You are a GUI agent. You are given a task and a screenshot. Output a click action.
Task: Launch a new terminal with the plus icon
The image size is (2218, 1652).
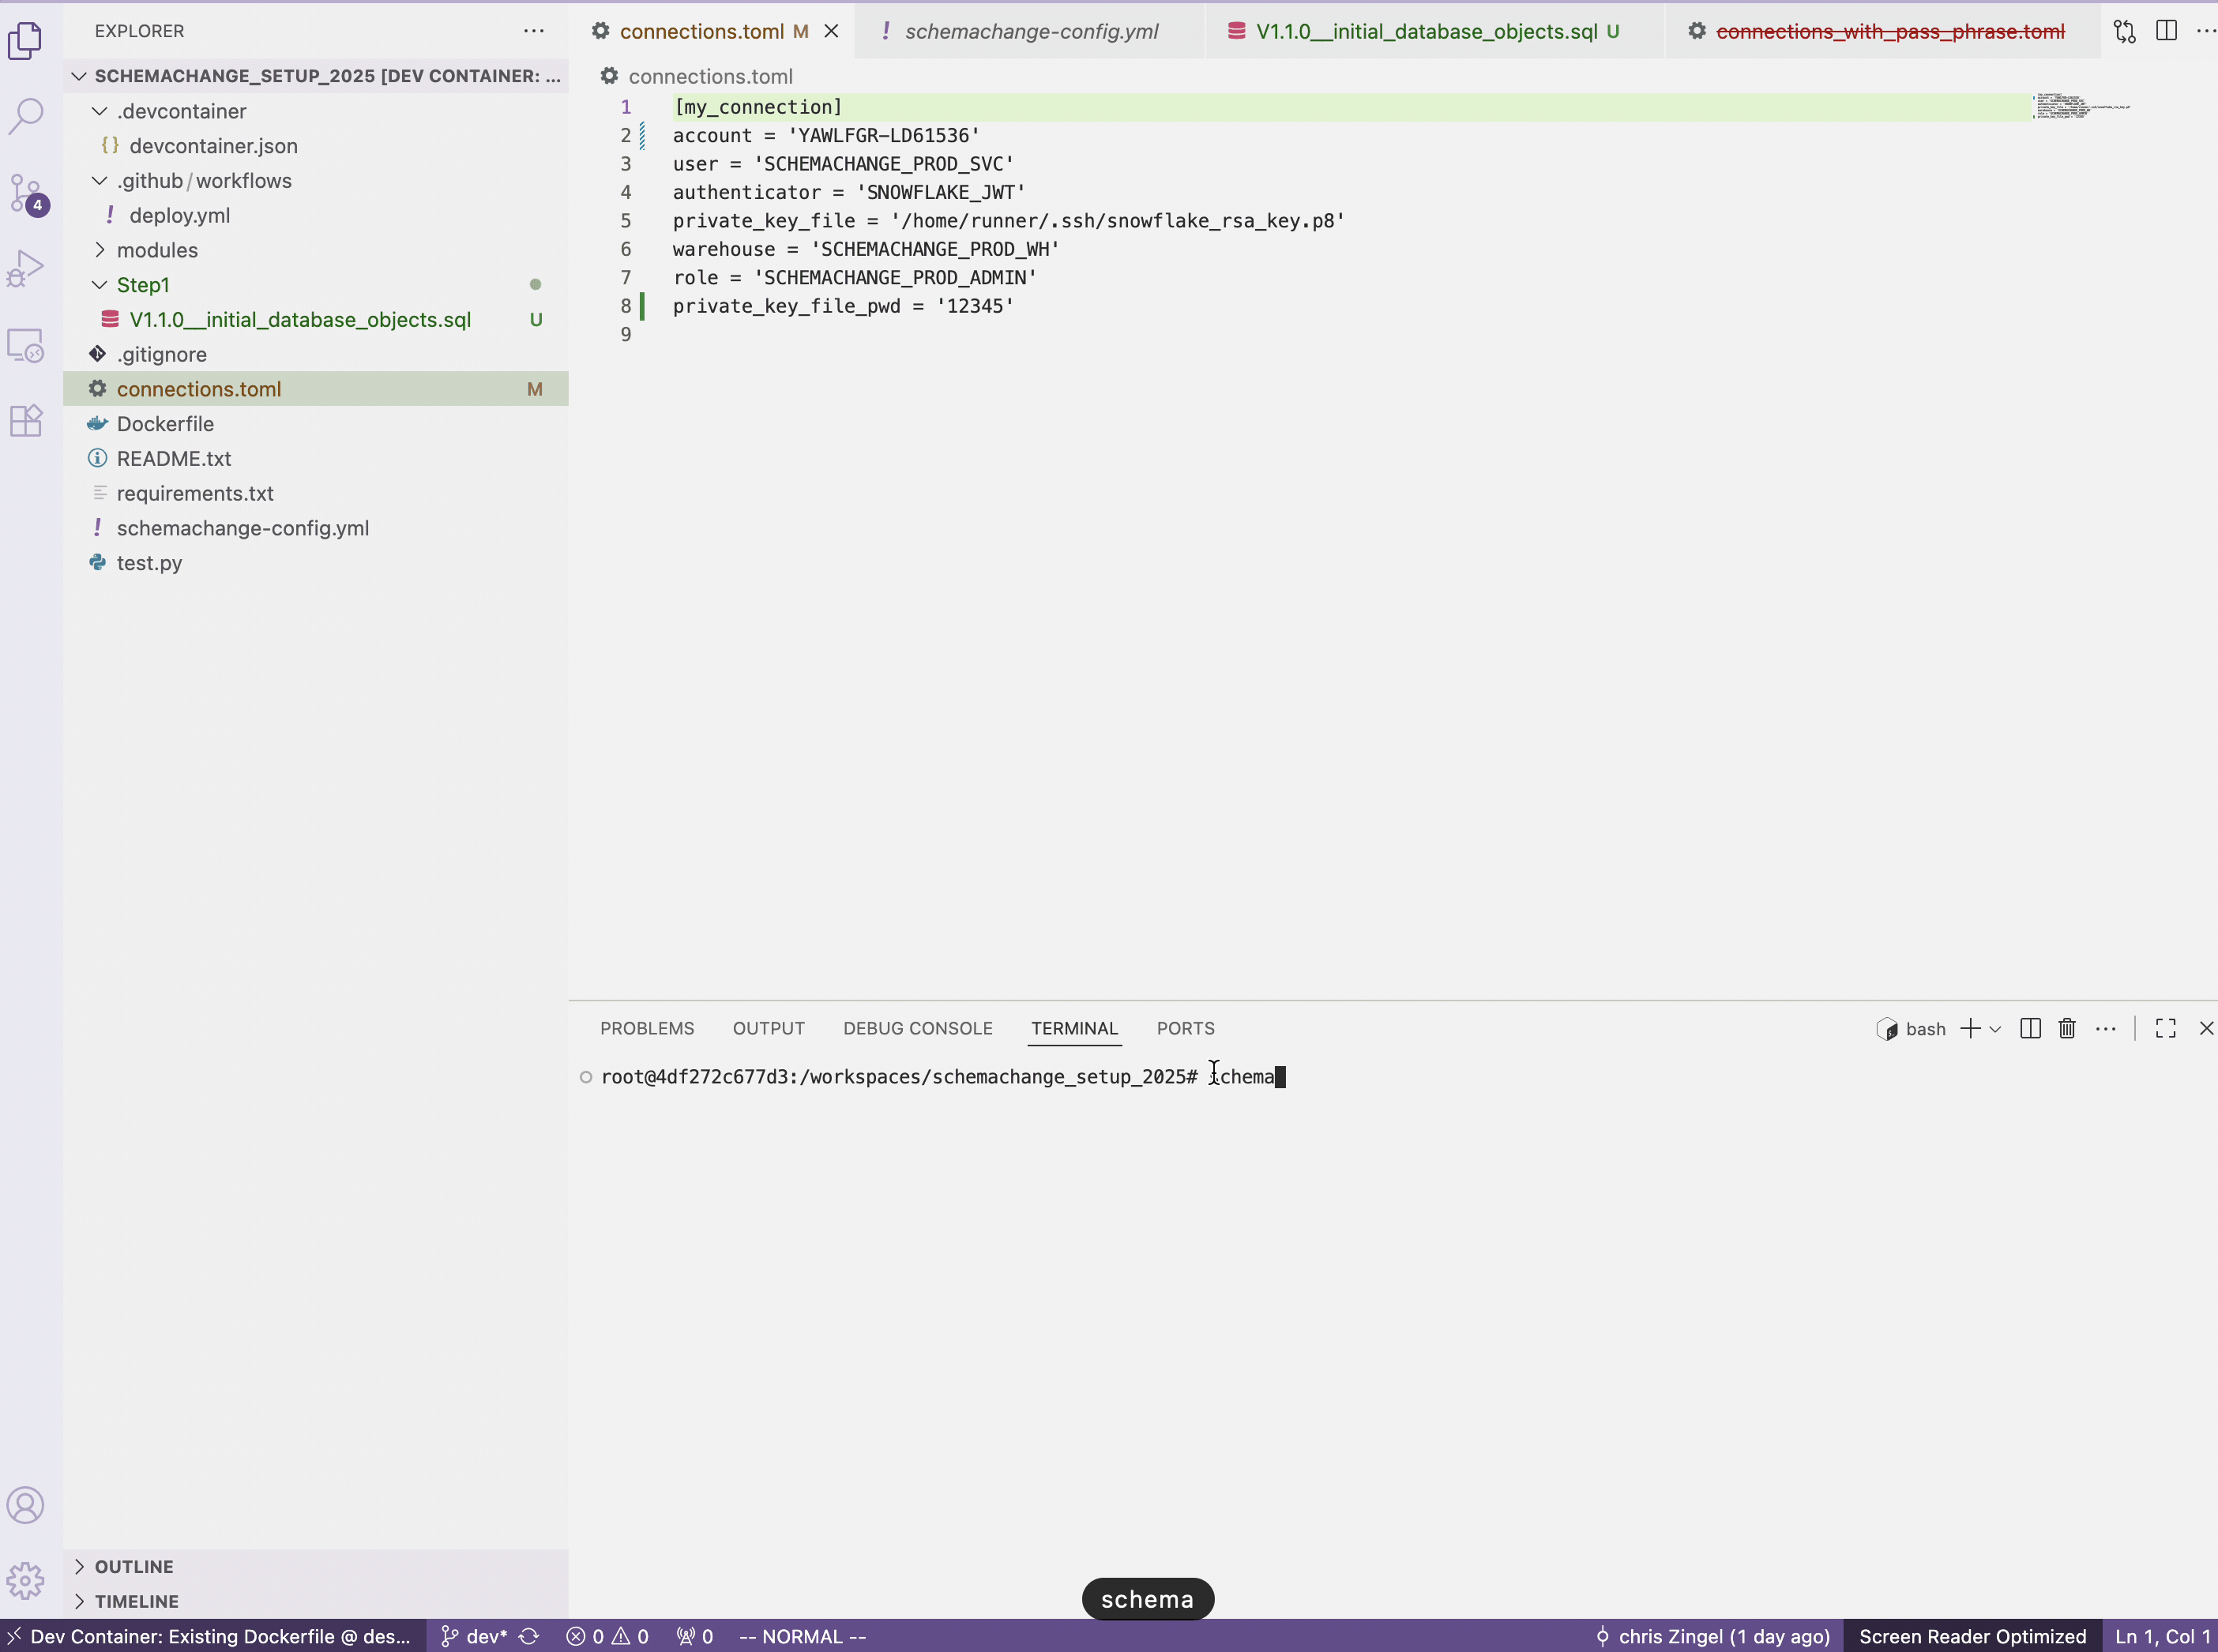click(1971, 1028)
